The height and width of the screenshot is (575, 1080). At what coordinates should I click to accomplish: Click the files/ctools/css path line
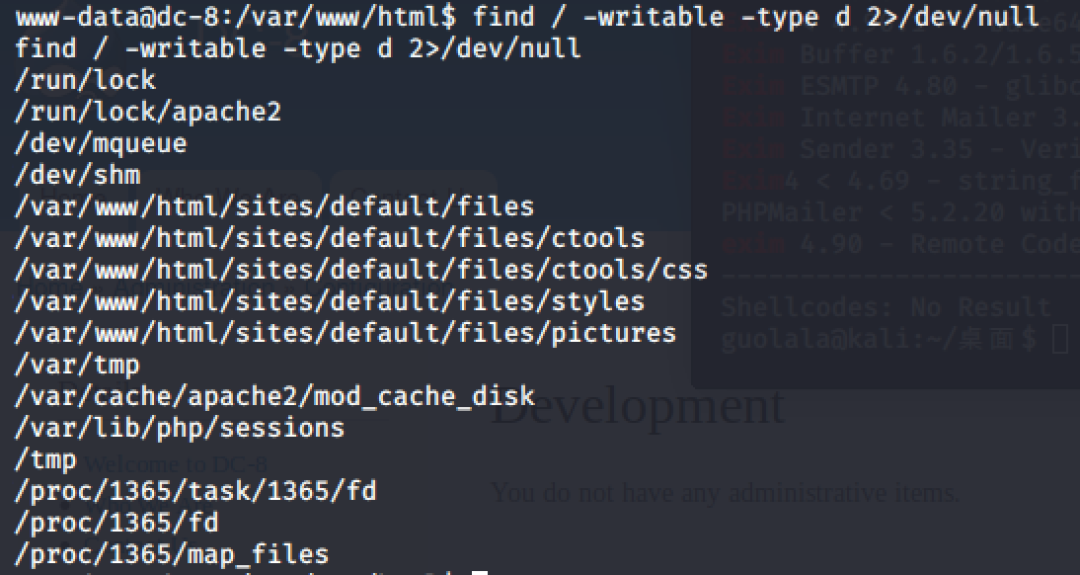[x=360, y=270]
